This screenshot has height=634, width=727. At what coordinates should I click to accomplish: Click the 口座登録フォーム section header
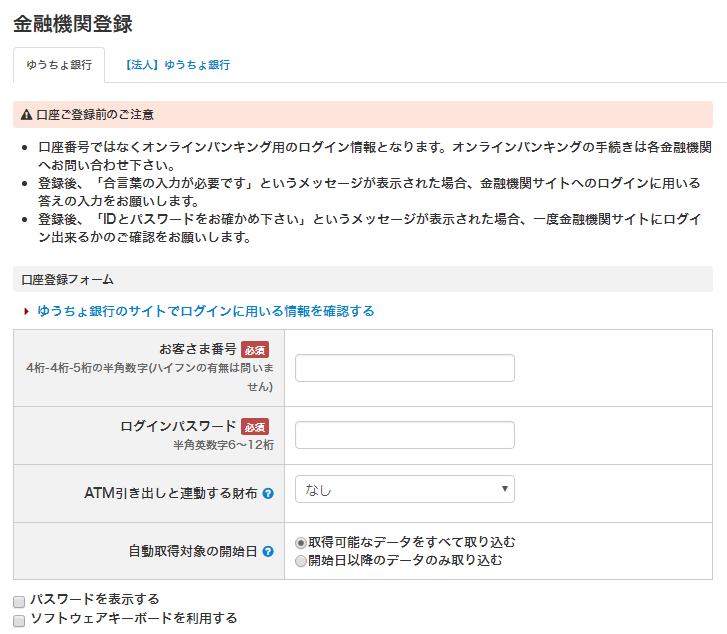363,279
